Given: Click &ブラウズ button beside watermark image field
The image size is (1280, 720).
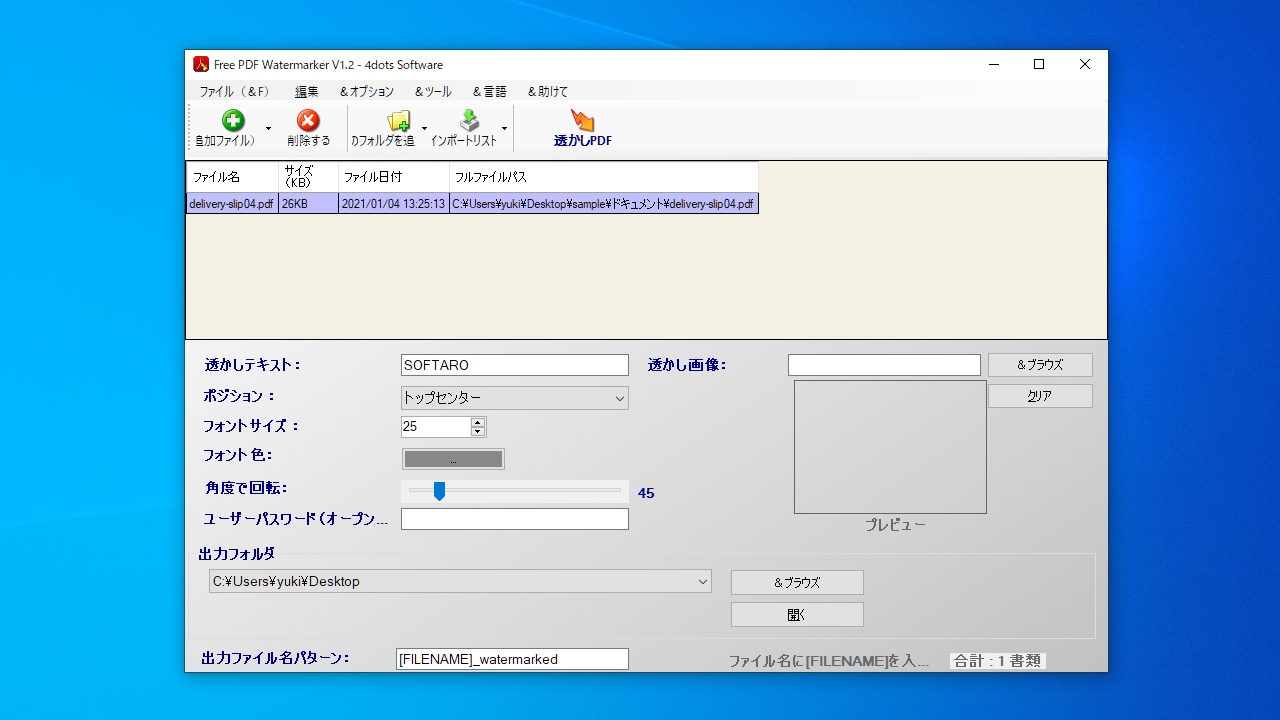Looking at the screenshot, I should (x=1040, y=365).
